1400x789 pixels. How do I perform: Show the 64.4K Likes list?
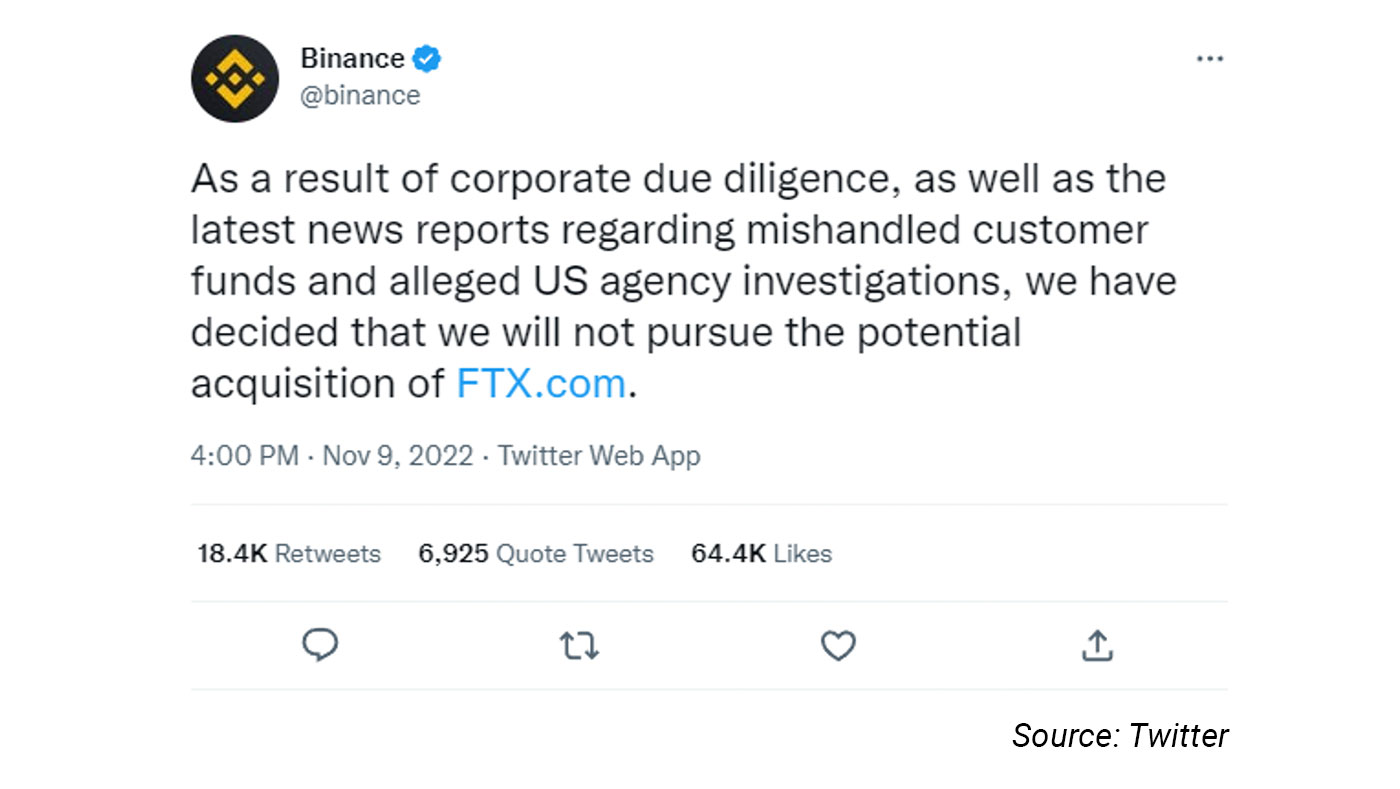point(761,554)
